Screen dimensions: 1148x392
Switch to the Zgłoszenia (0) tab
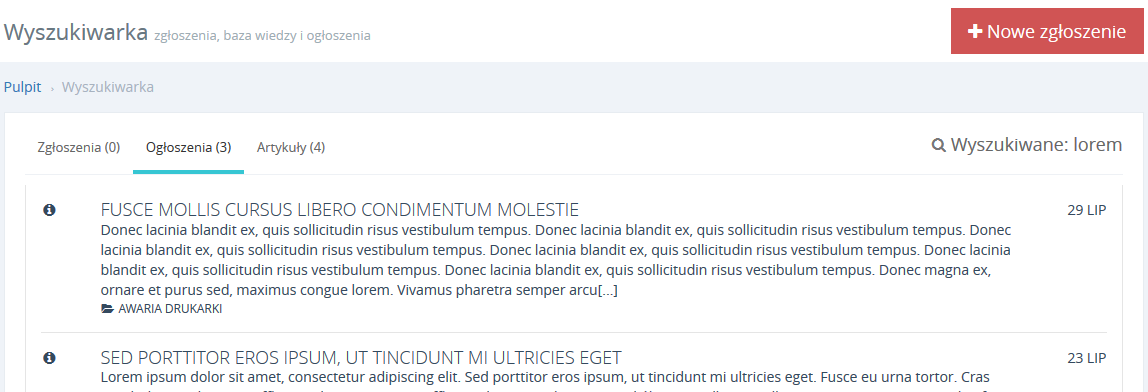coord(78,147)
